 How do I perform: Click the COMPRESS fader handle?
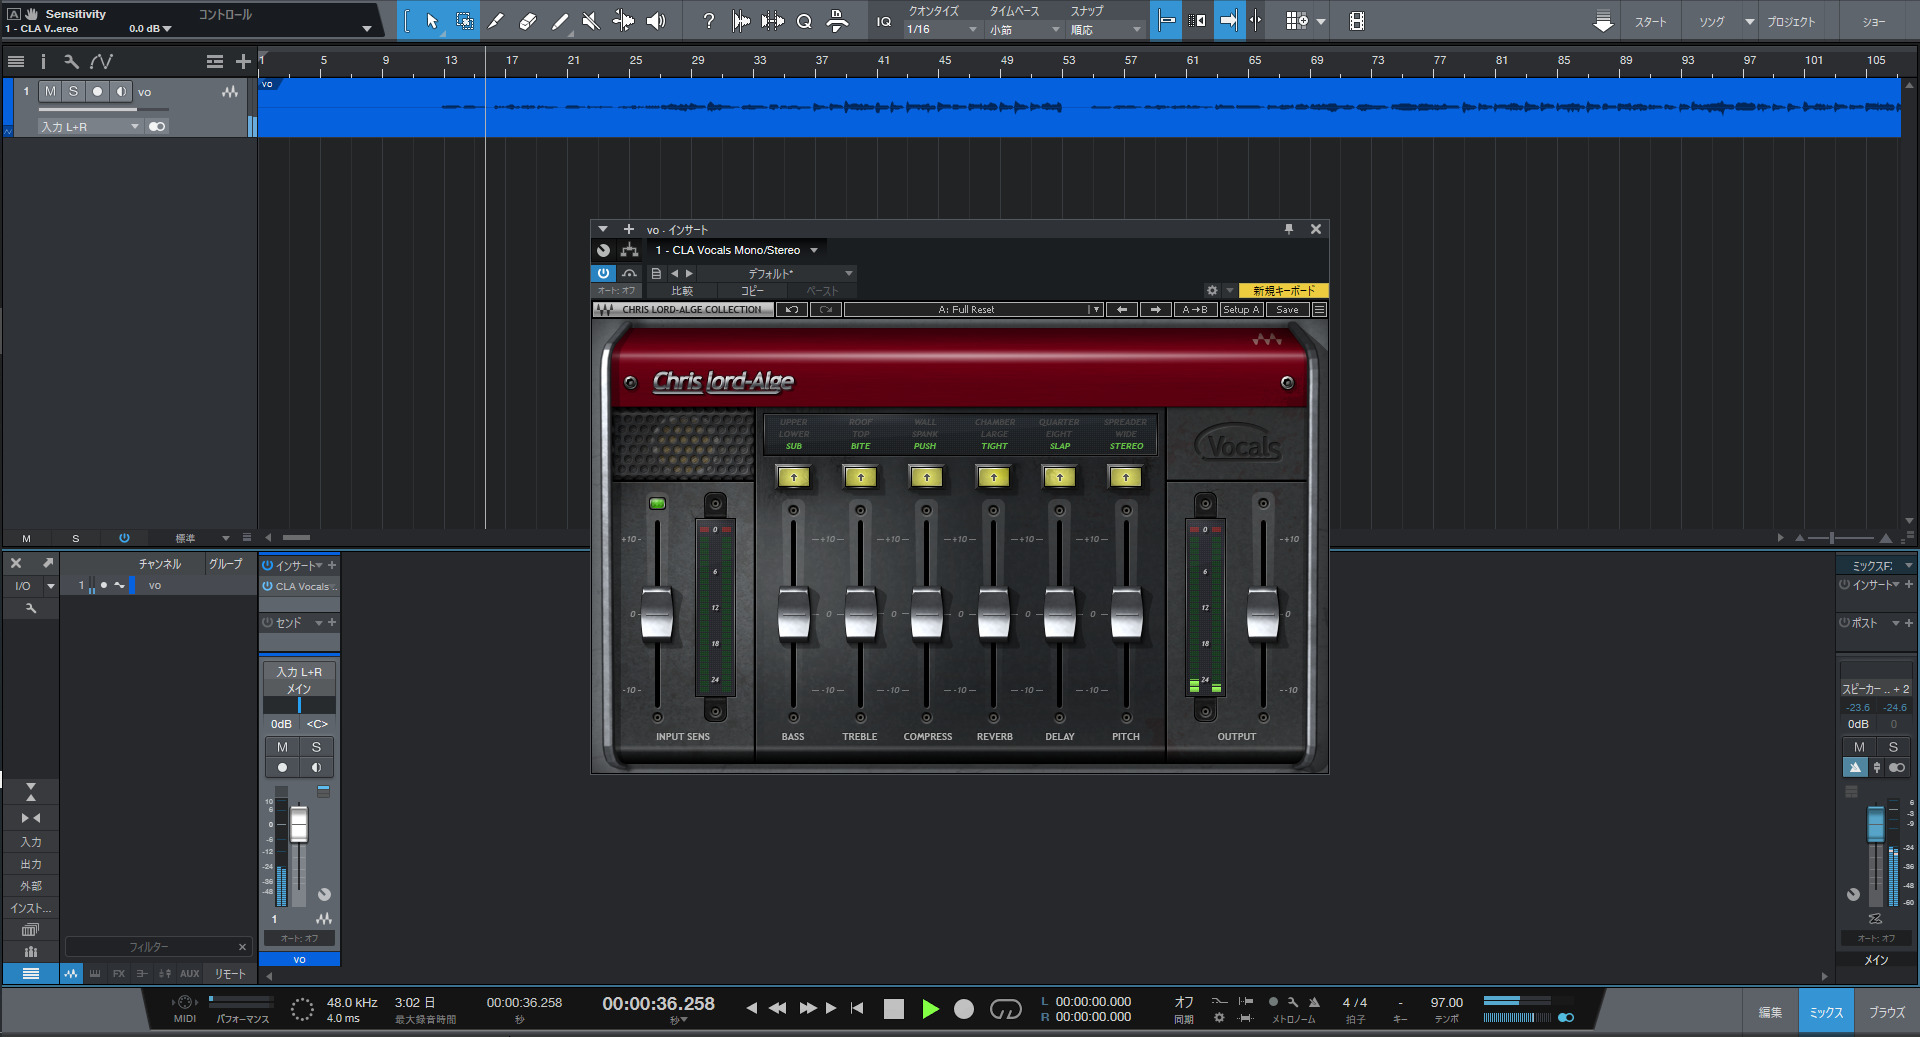point(927,613)
